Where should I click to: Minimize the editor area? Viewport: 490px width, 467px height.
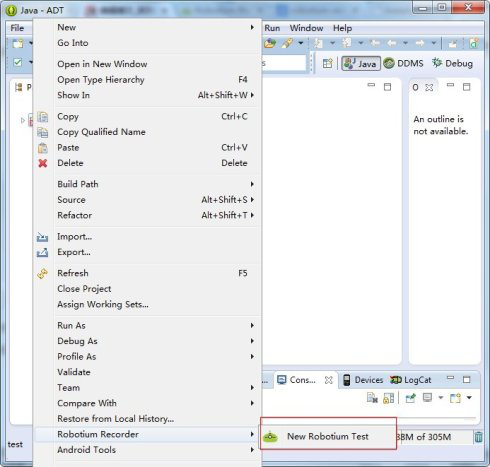coord(371,85)
